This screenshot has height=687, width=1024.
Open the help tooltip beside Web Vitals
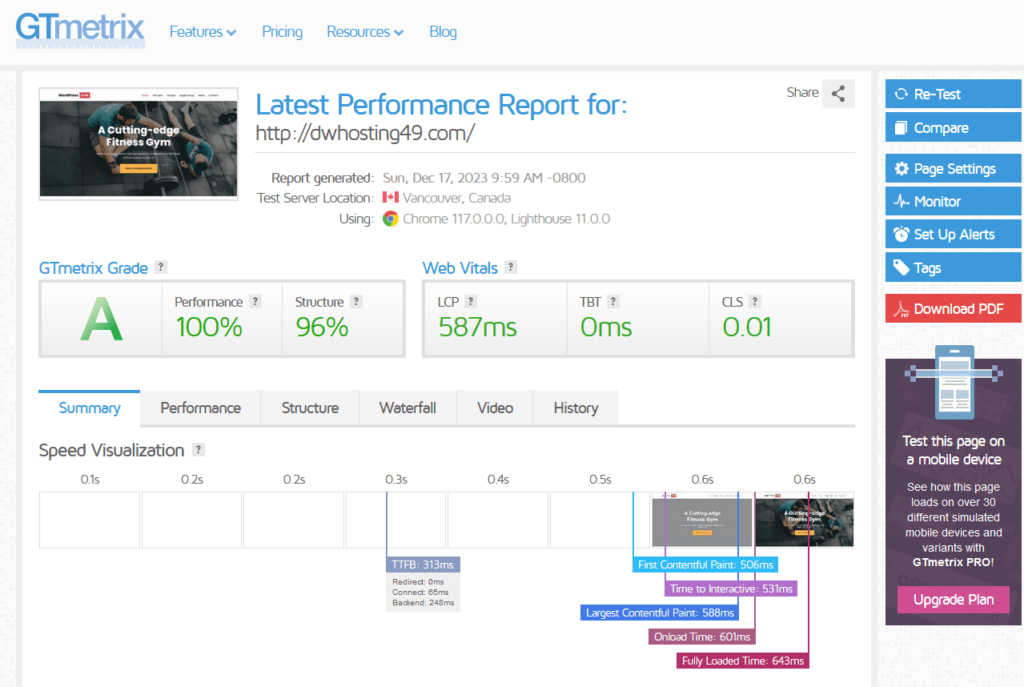tap(511, 267)
